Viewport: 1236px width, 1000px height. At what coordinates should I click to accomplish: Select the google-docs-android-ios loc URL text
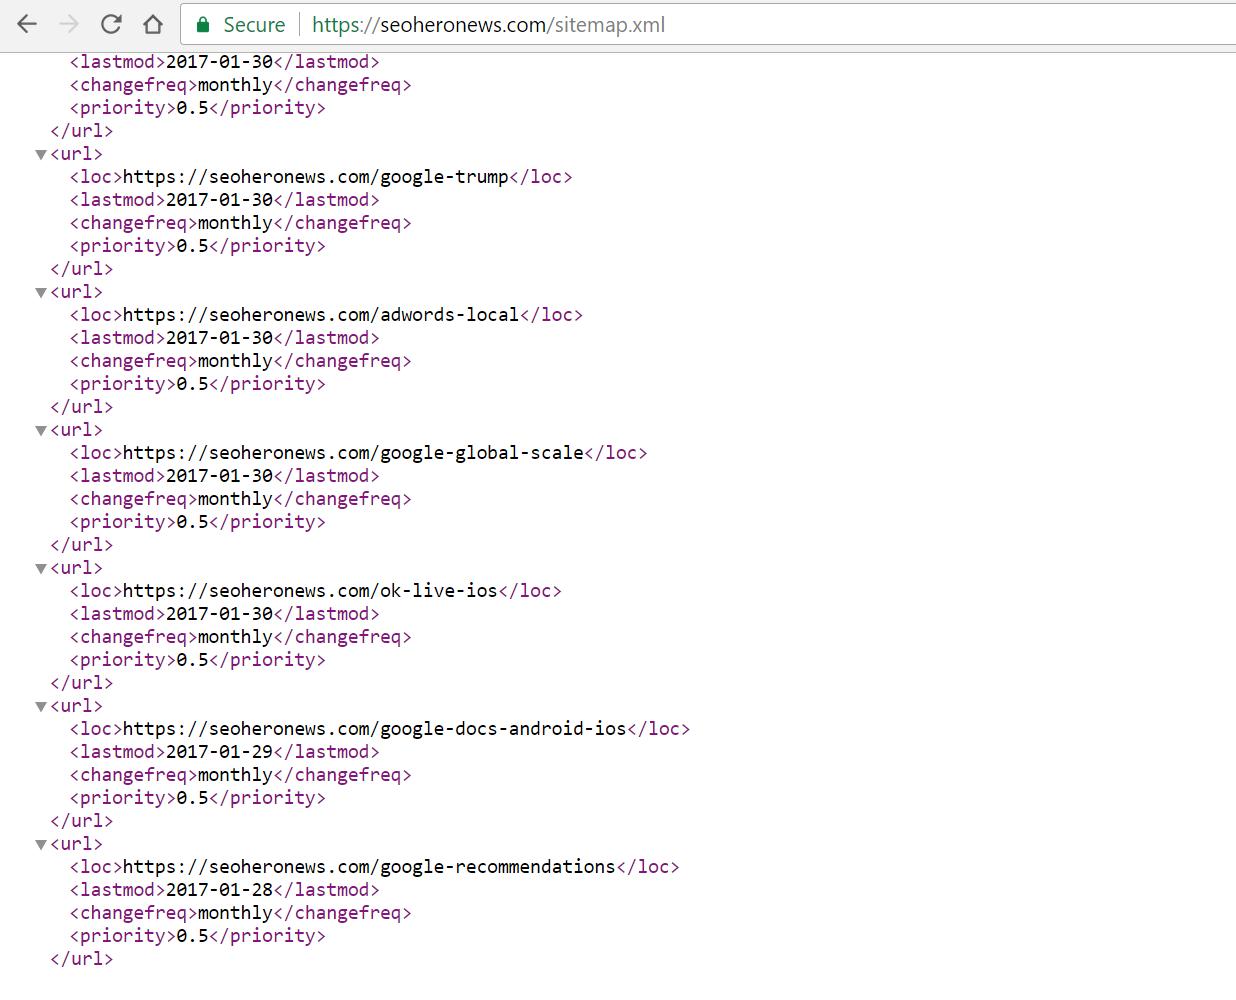[374, 729]
